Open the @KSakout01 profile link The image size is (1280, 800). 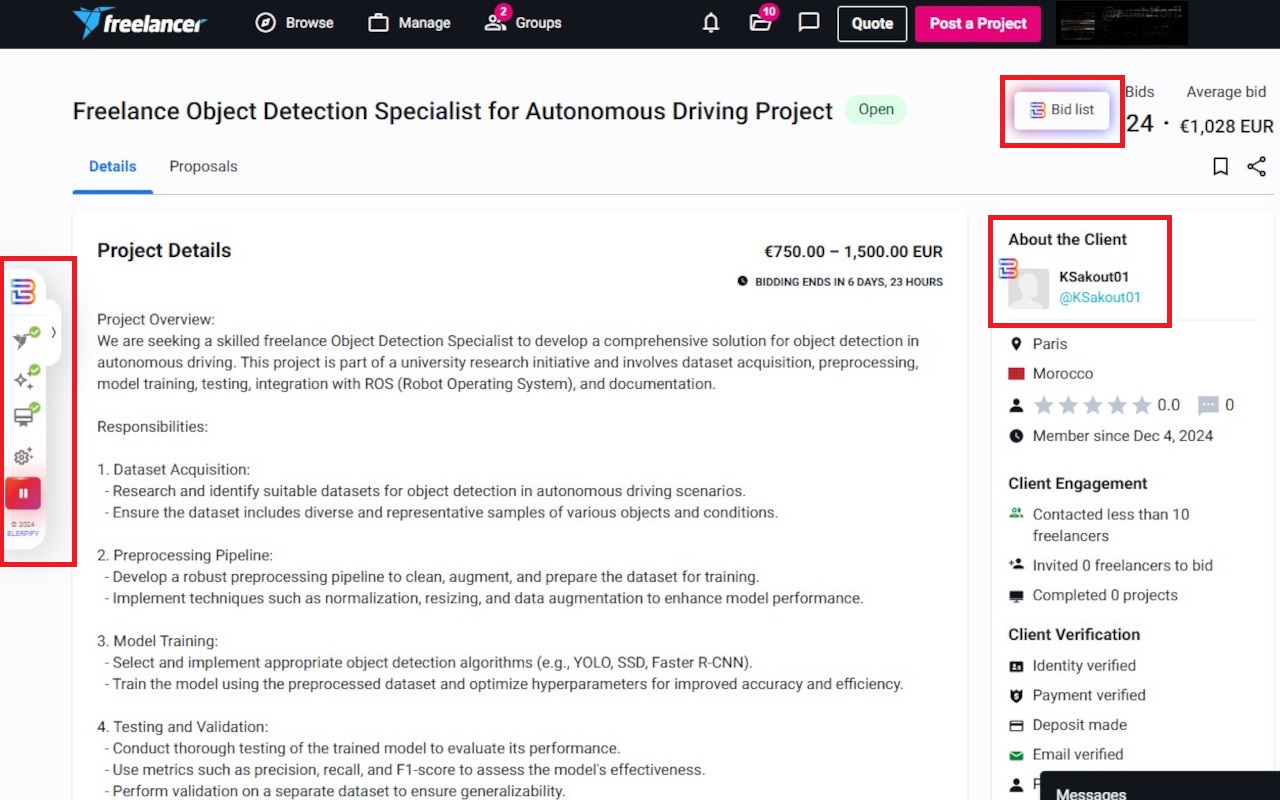coord(1100,298)
